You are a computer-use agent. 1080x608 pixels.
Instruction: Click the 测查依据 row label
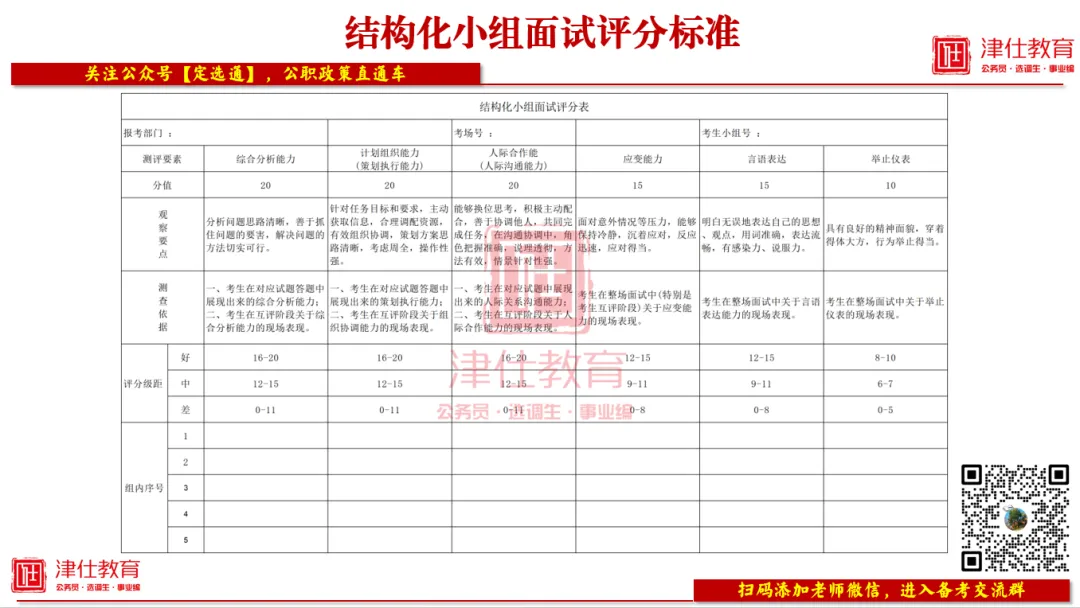coord(163,307)
